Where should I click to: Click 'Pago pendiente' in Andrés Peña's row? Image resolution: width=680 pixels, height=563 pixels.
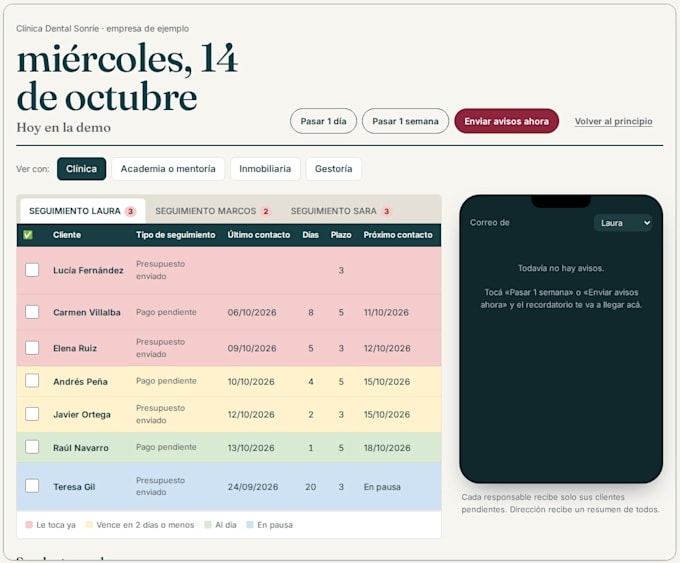point(166,381)
